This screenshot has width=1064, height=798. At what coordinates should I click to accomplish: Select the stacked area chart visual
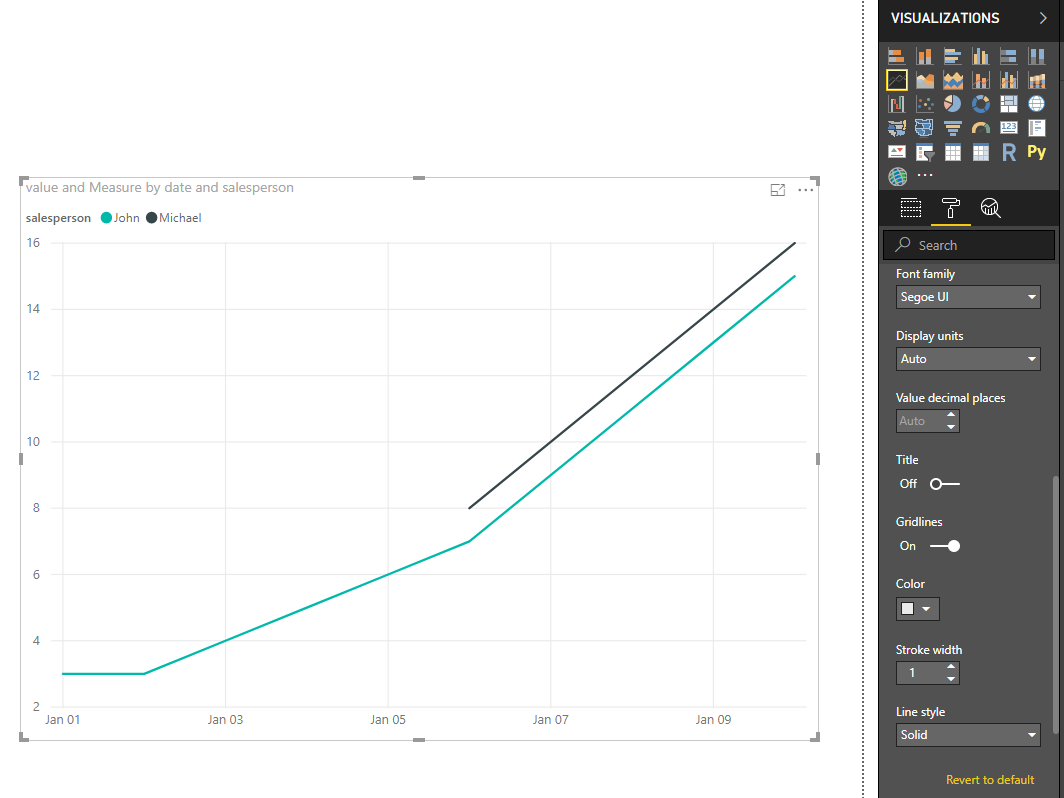953,80
